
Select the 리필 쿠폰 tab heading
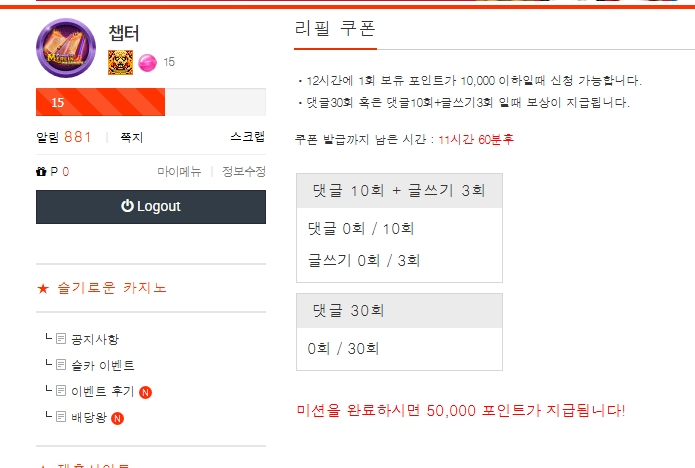pos(336,28)
